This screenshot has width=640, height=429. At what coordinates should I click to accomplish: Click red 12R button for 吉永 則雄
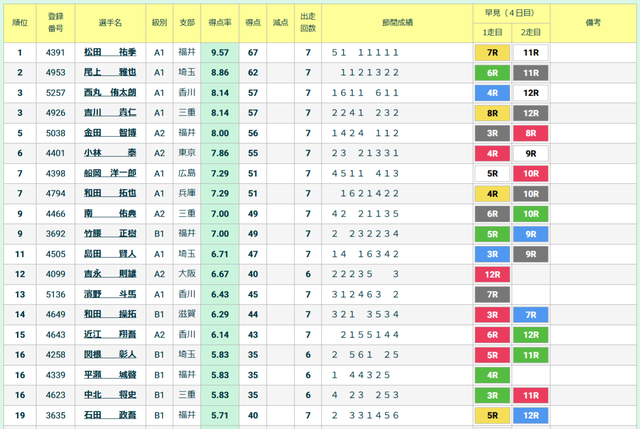click(x=492, y=274)
